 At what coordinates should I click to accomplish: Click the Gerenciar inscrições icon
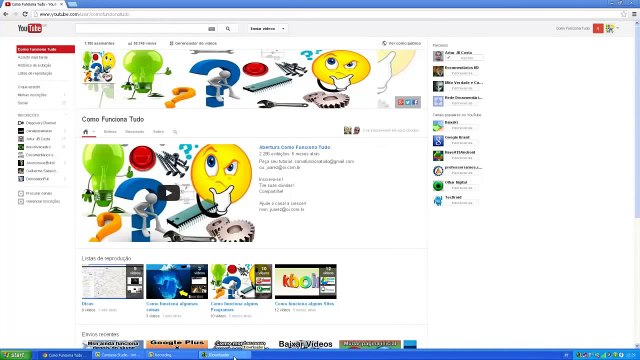[21, 202]
